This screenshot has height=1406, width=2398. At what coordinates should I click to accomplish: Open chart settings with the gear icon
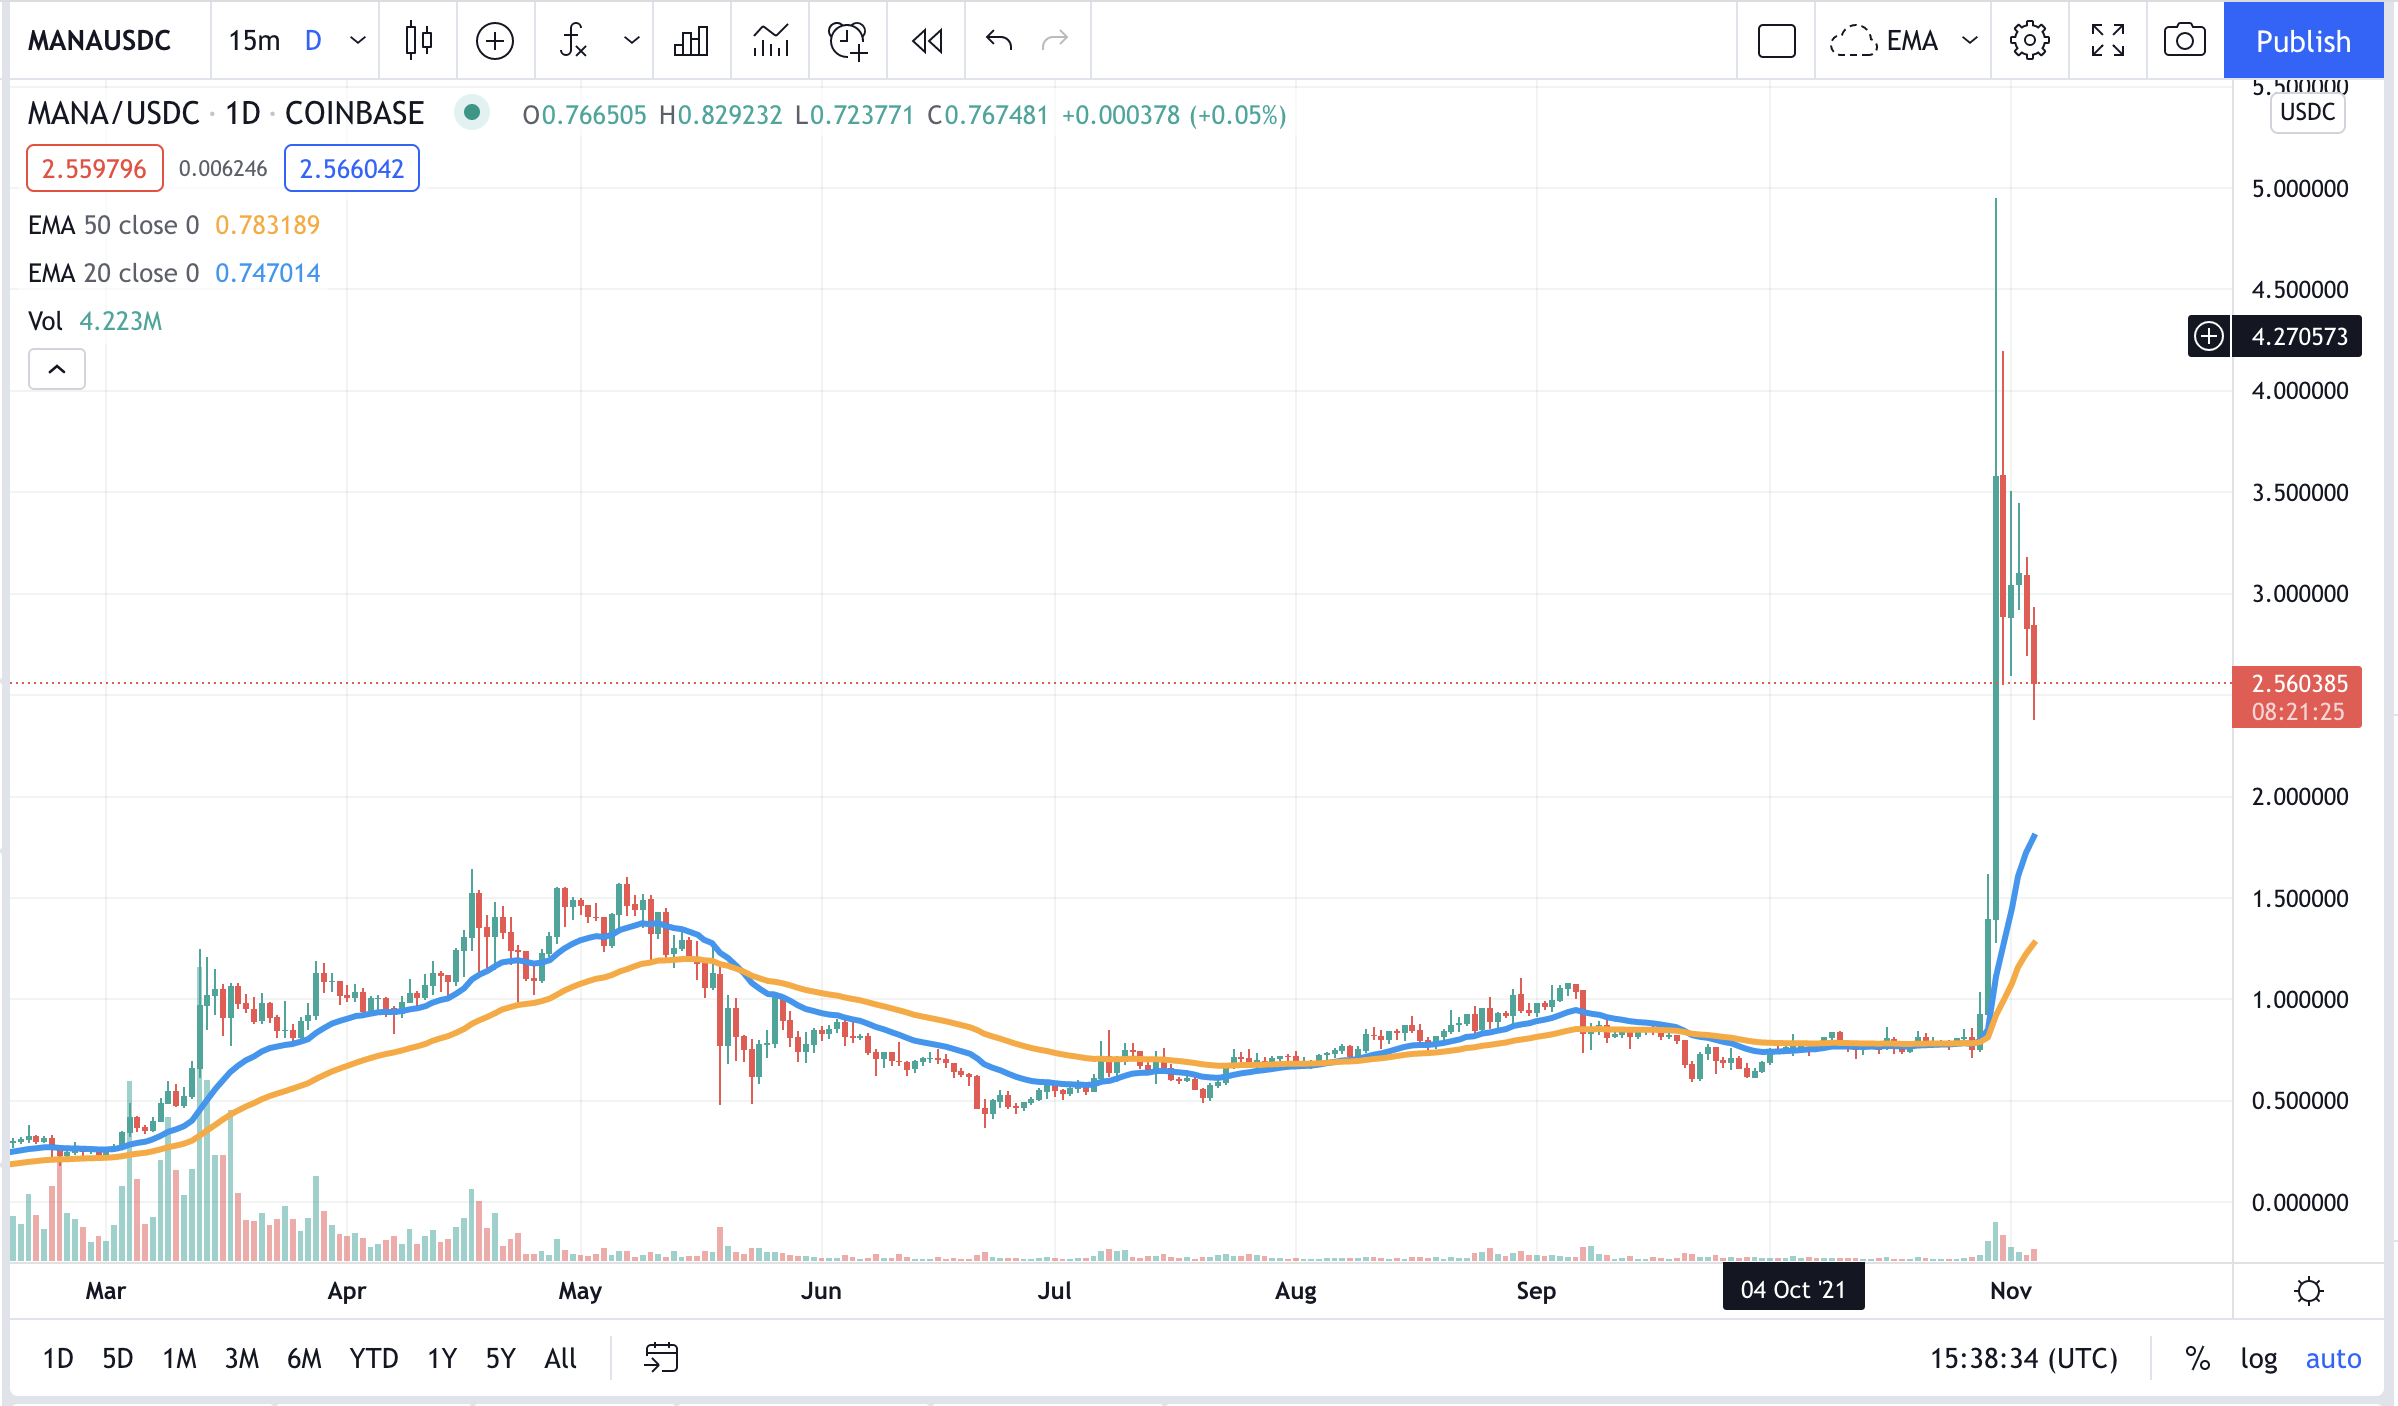2029,41
